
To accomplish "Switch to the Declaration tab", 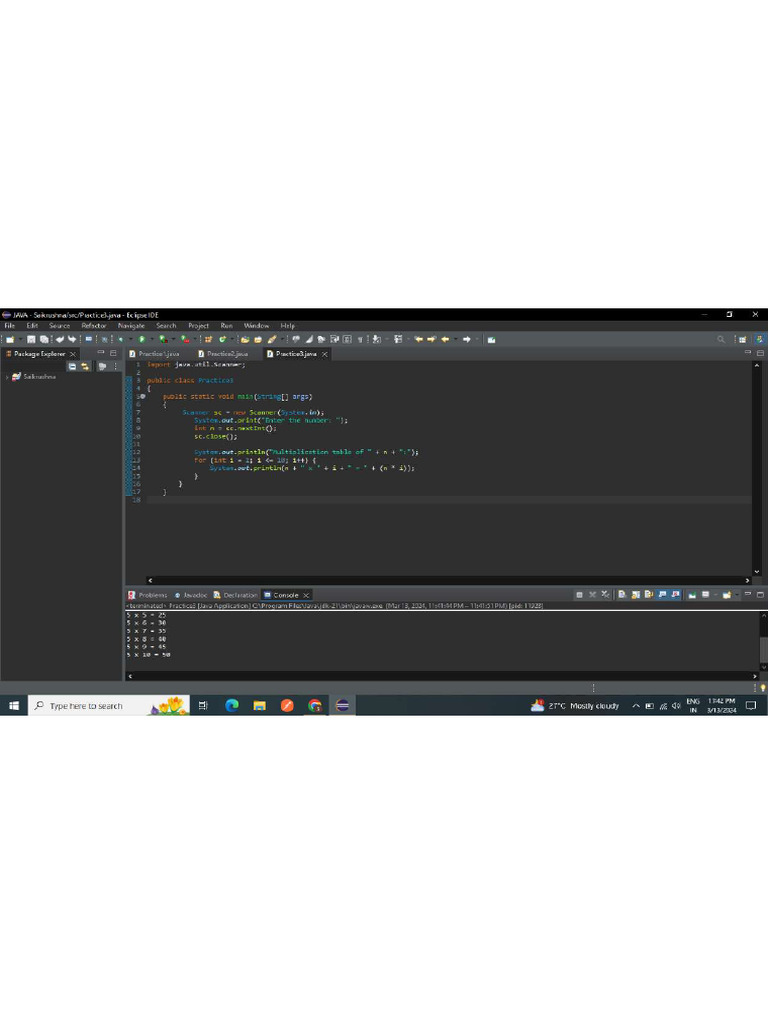I will tap(236, 595).
